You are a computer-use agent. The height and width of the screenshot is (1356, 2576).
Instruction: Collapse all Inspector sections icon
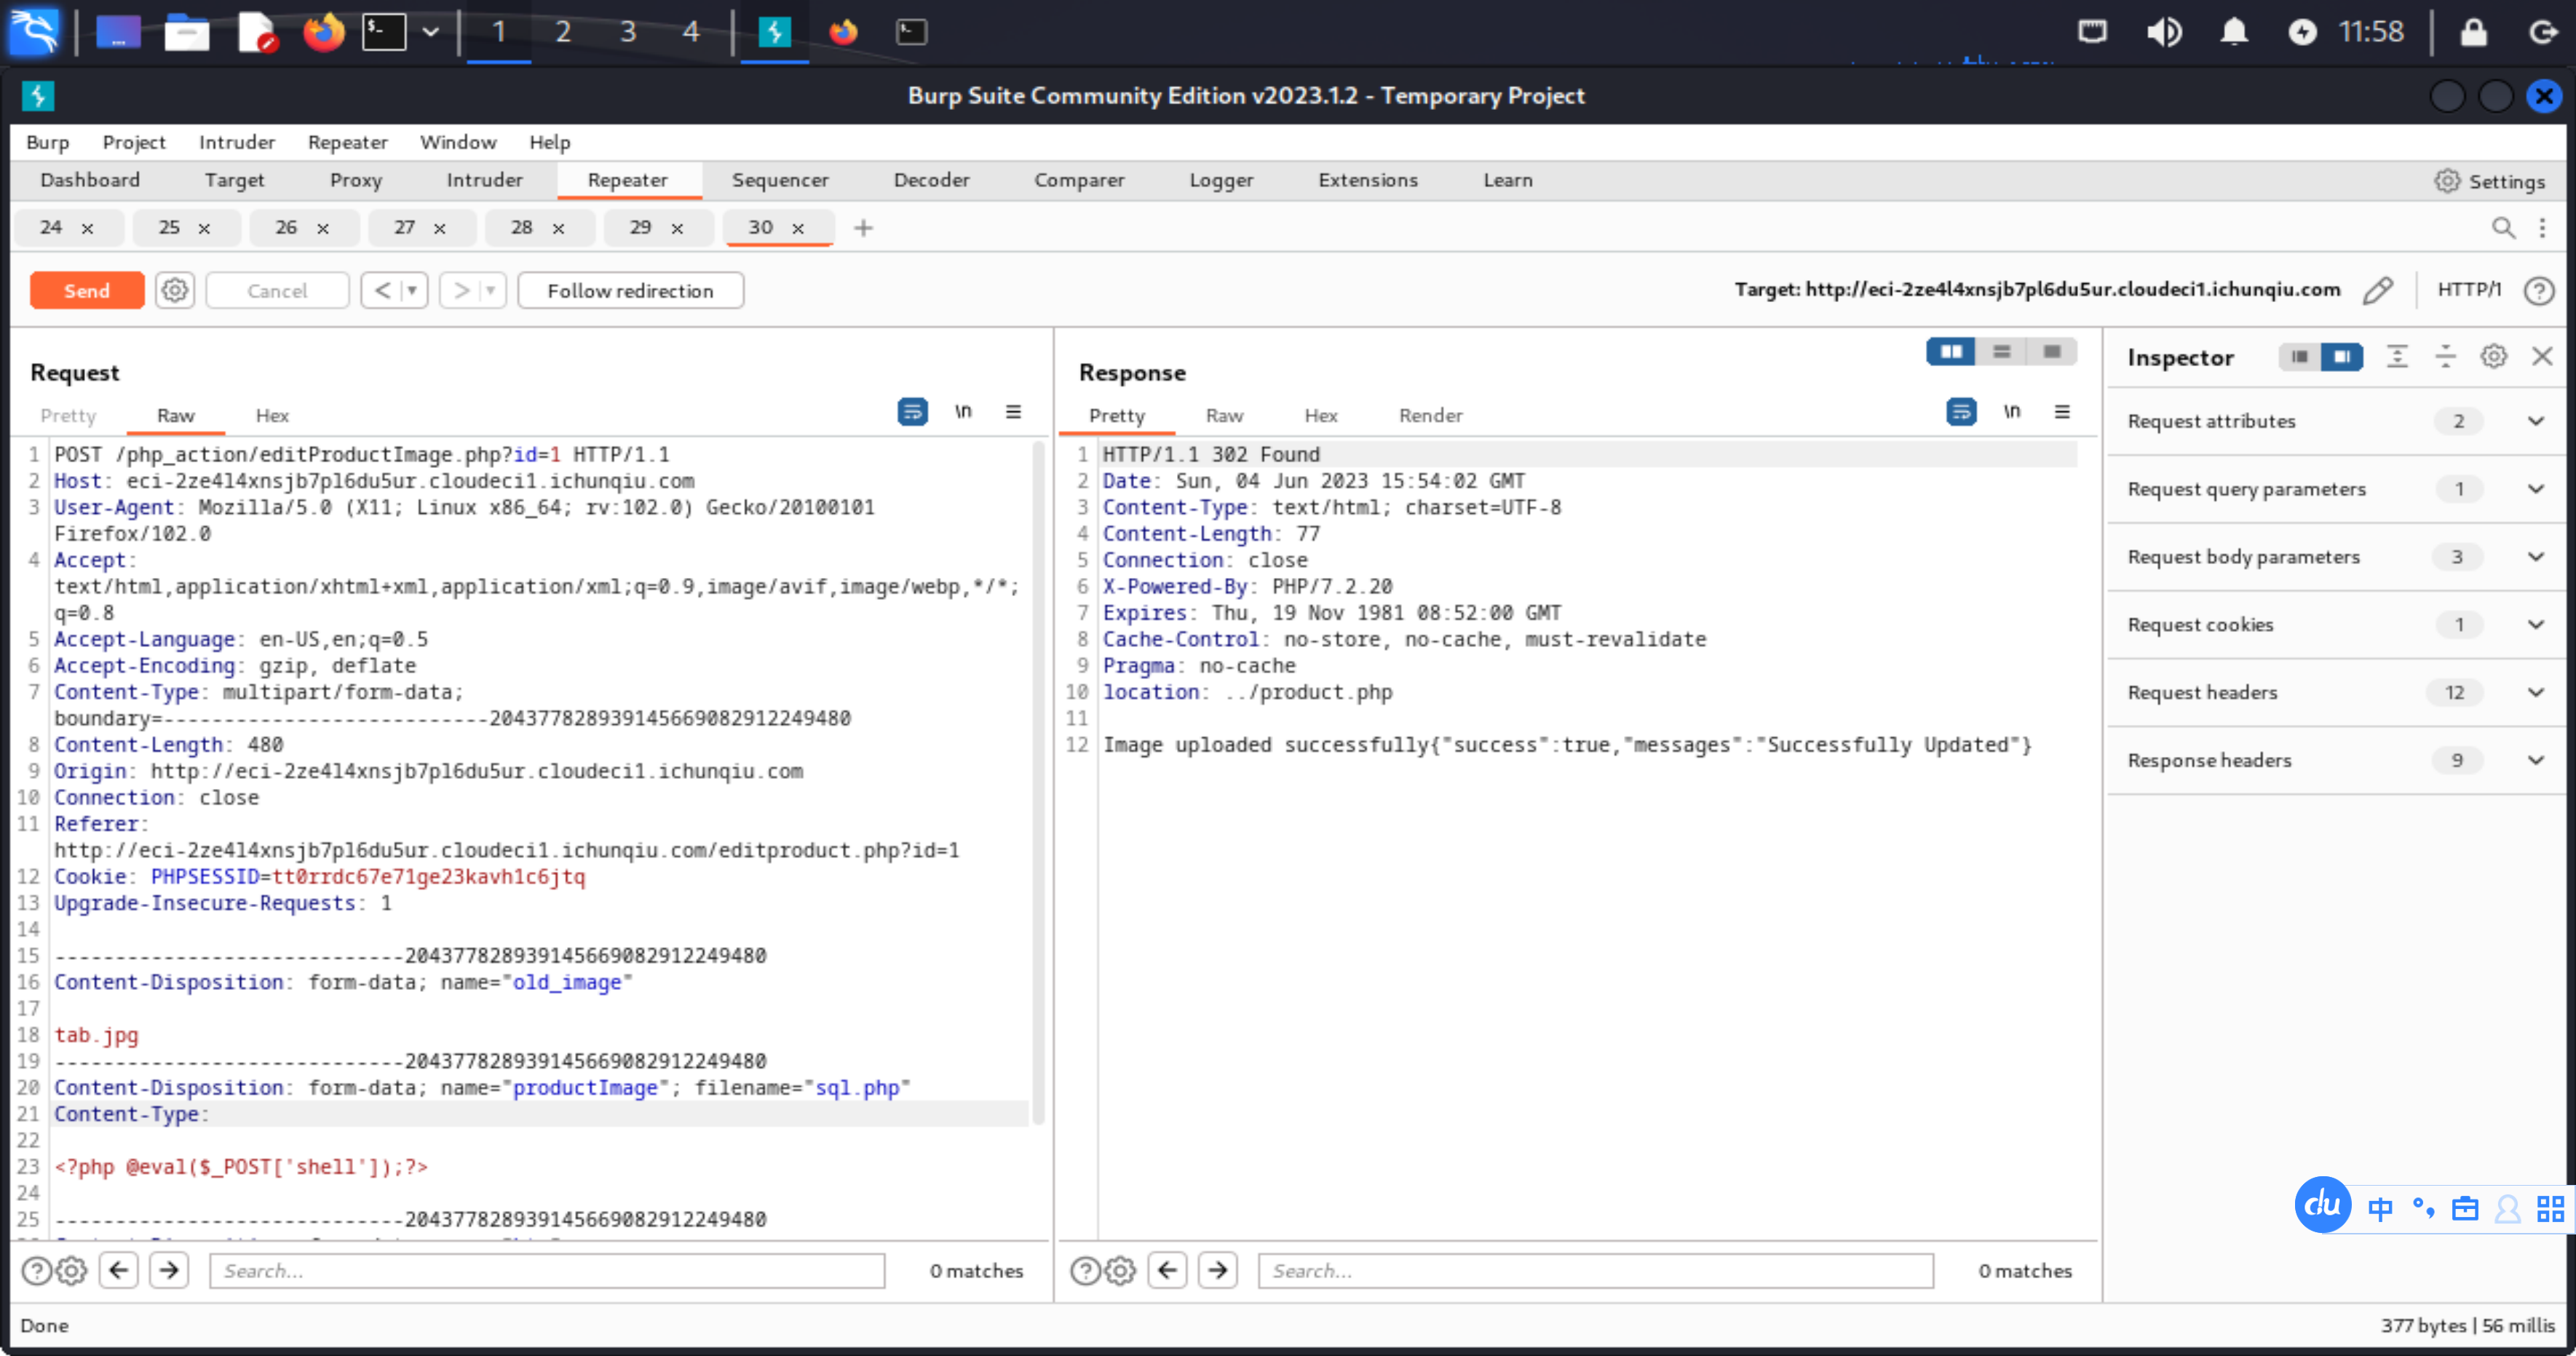tap(2445, 356)
